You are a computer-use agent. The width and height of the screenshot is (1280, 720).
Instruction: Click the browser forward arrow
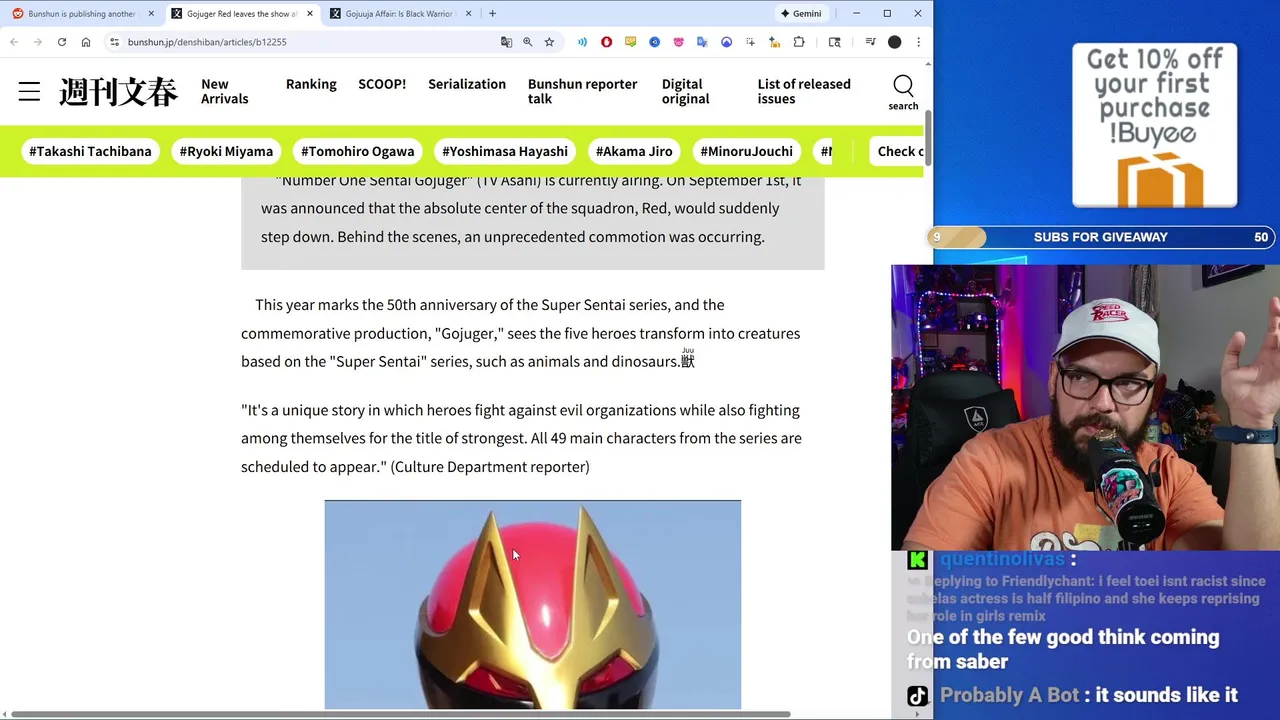click(x=38, y=42)
